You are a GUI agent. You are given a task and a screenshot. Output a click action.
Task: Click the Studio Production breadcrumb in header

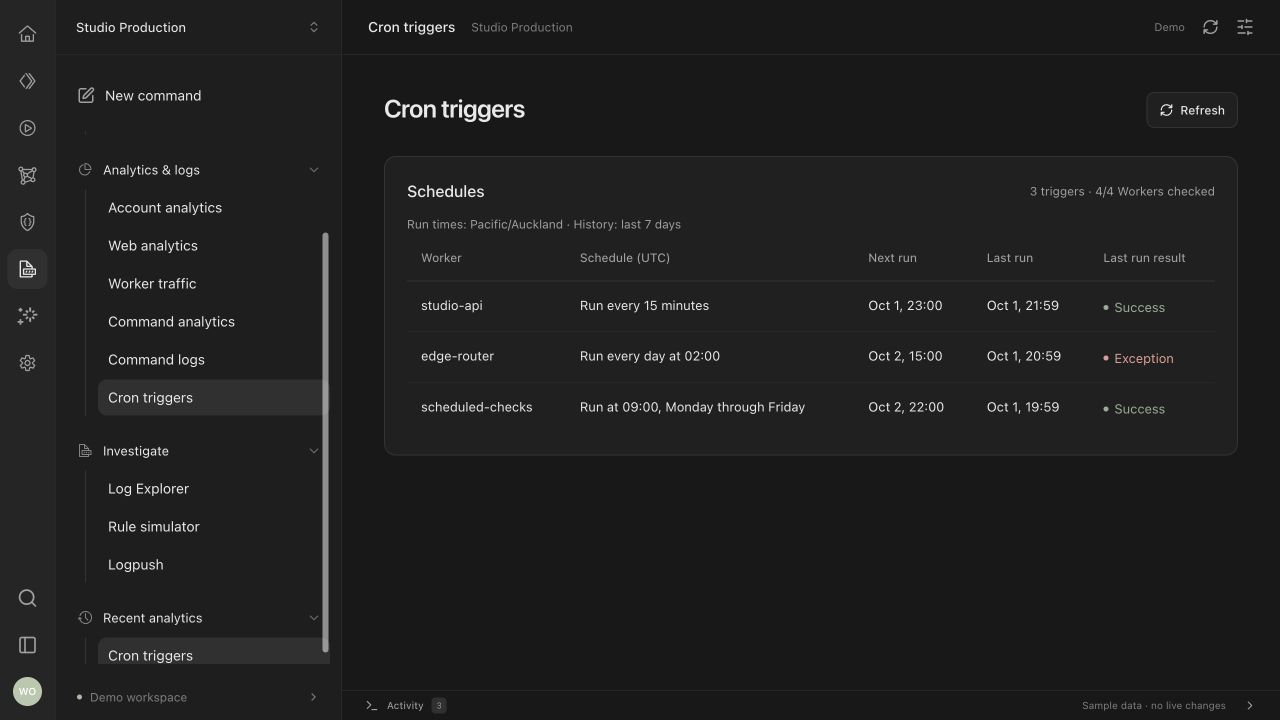click(522, 27)
